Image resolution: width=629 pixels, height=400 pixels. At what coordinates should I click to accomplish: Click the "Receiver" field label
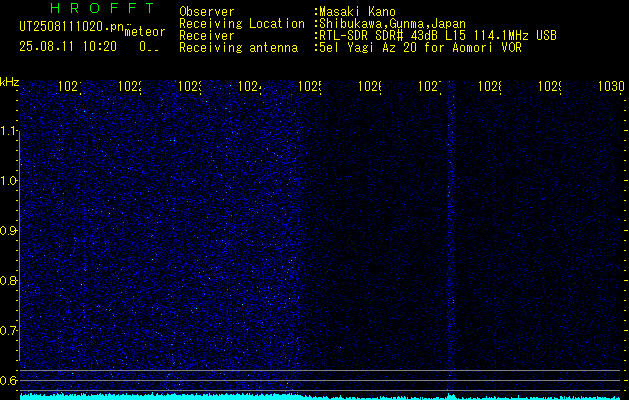(x=207, y=36)
